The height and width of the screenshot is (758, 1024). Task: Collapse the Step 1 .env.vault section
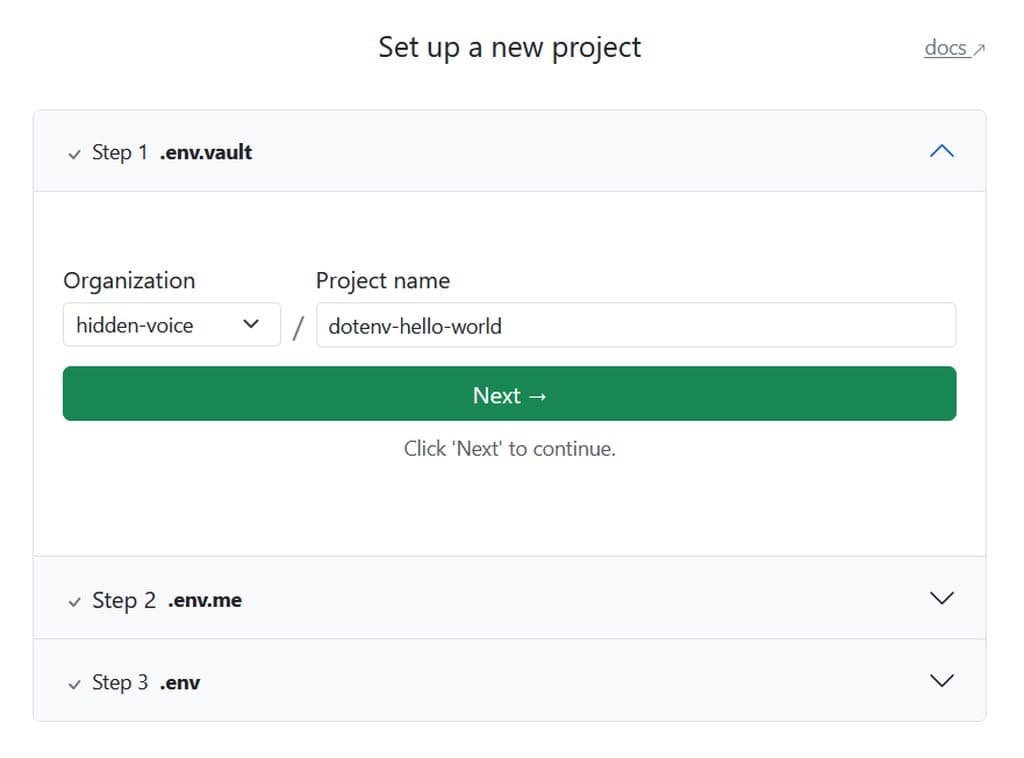[941, 150]
